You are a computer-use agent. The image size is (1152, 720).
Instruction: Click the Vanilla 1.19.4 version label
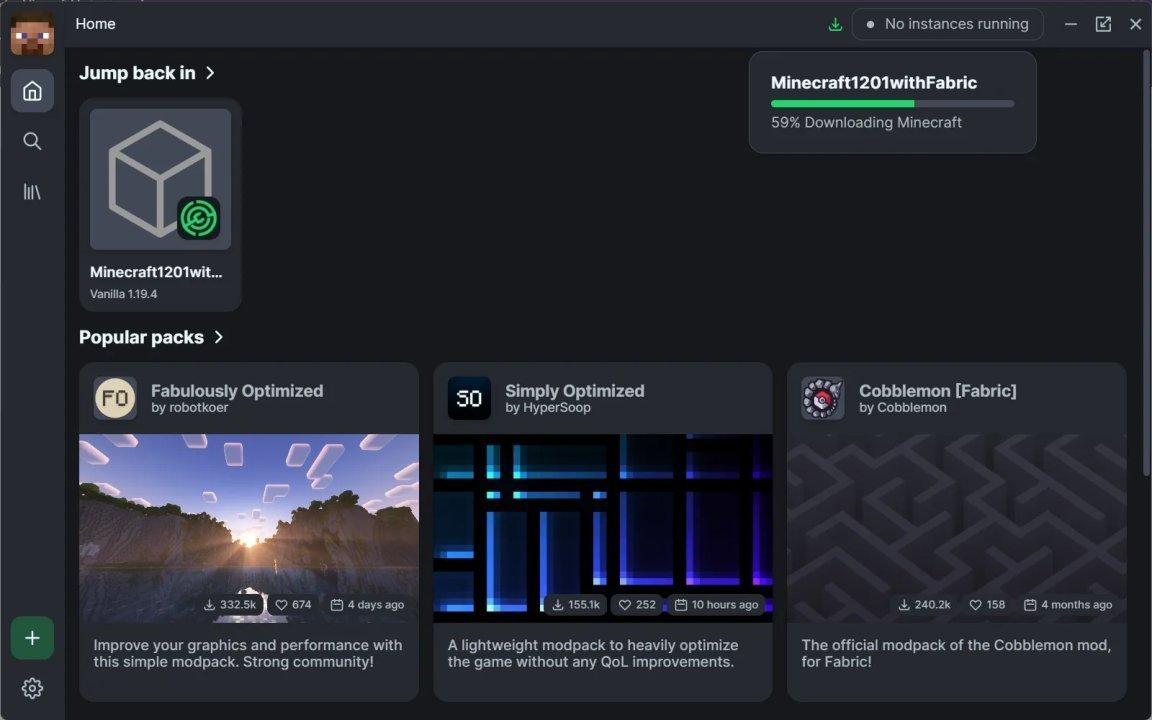pyautogui.click(x=123, y=294)
